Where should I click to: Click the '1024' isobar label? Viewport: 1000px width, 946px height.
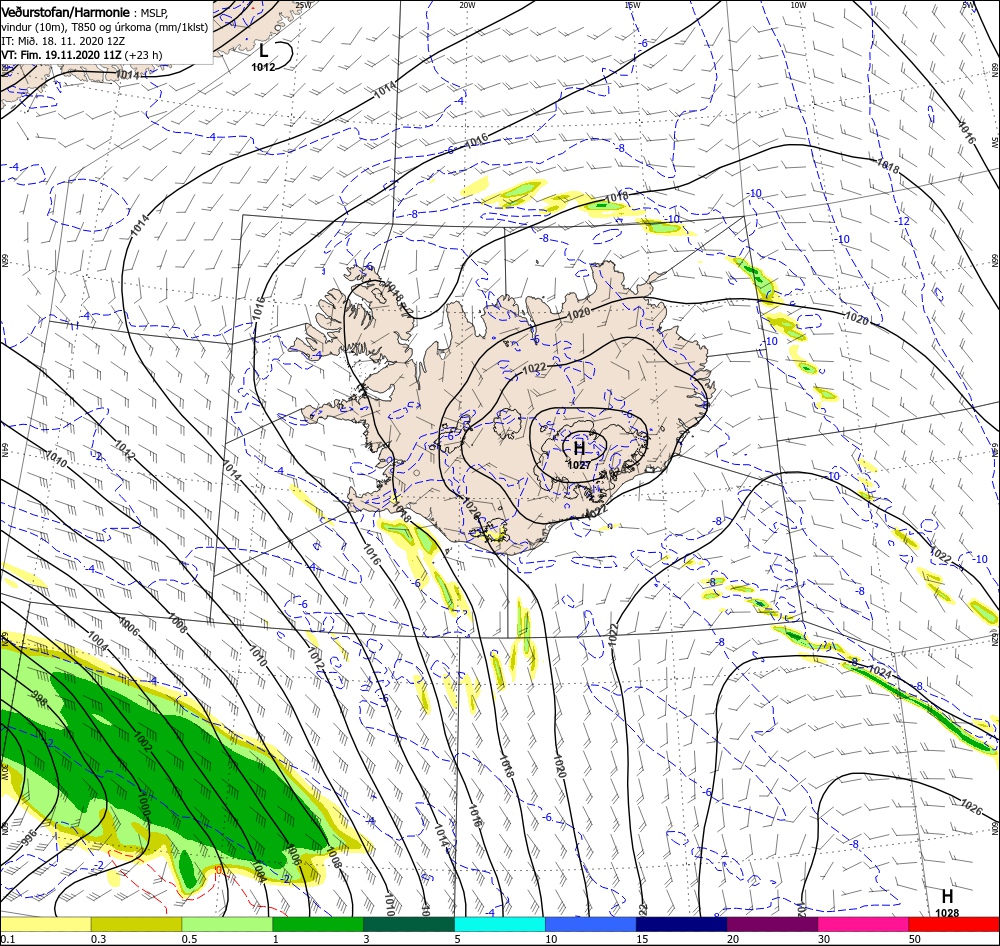click(879, 672)
